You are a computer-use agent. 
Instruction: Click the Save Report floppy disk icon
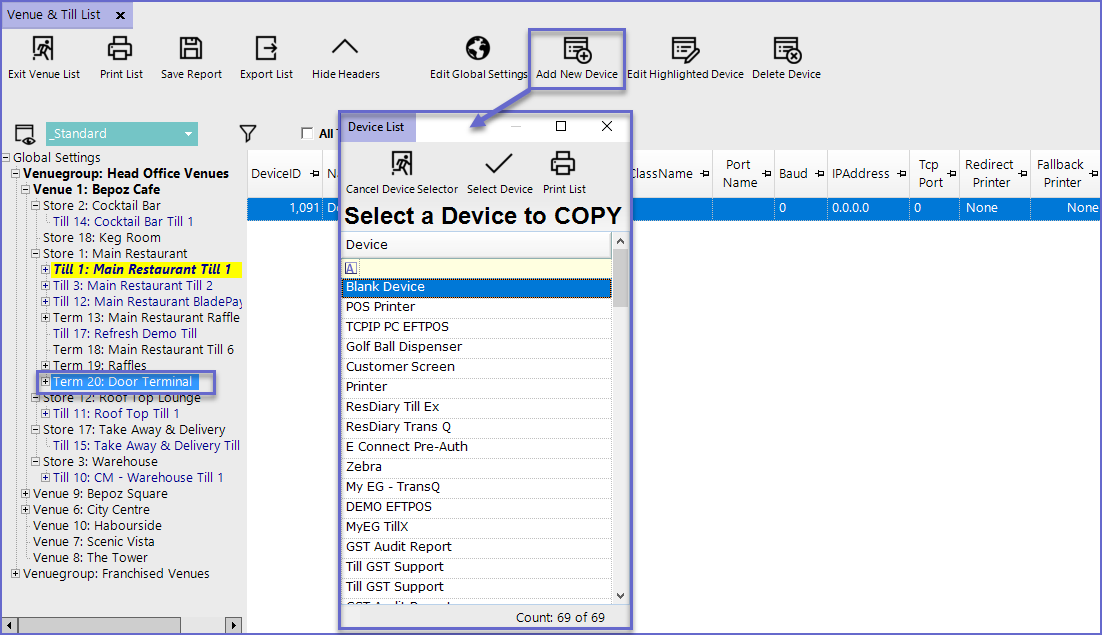click(x=191, y=49)
